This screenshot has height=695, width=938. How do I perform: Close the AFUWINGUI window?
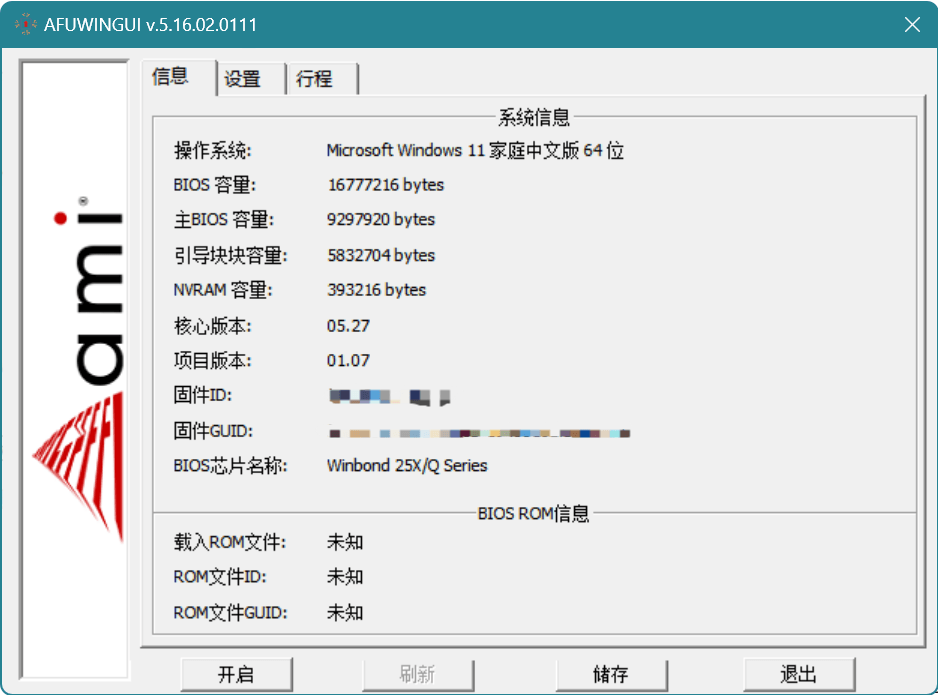tap(911, 24)
